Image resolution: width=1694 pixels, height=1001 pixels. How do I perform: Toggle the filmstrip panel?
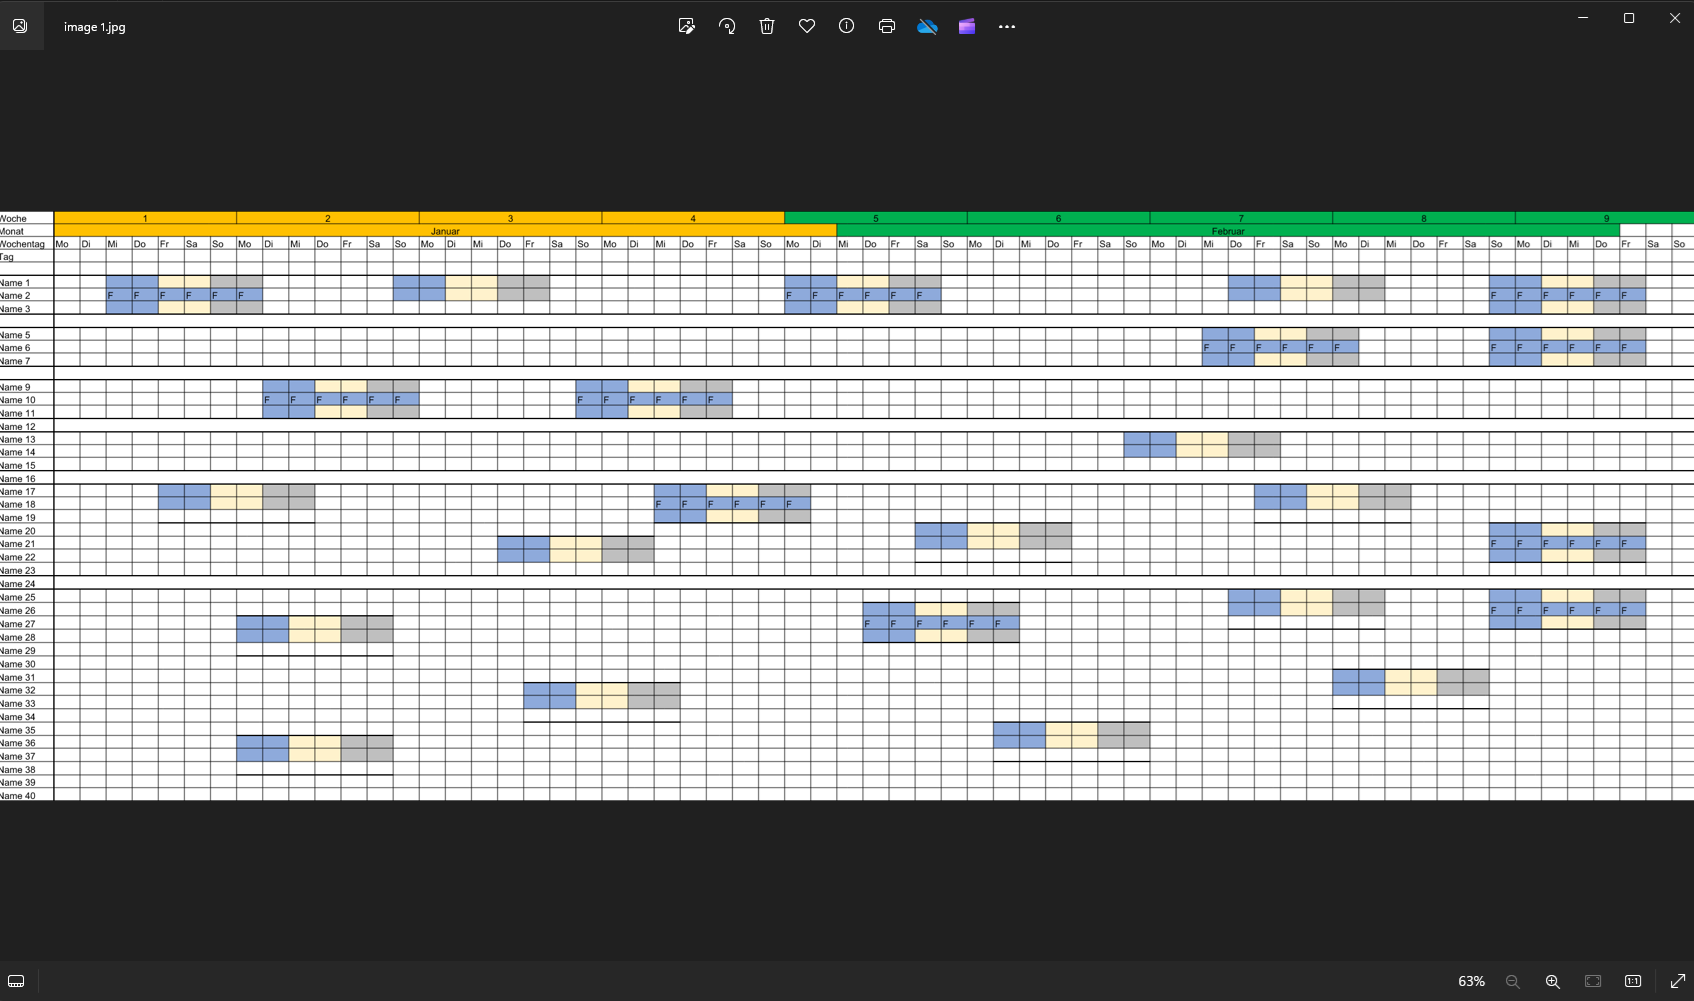(14, 980)
